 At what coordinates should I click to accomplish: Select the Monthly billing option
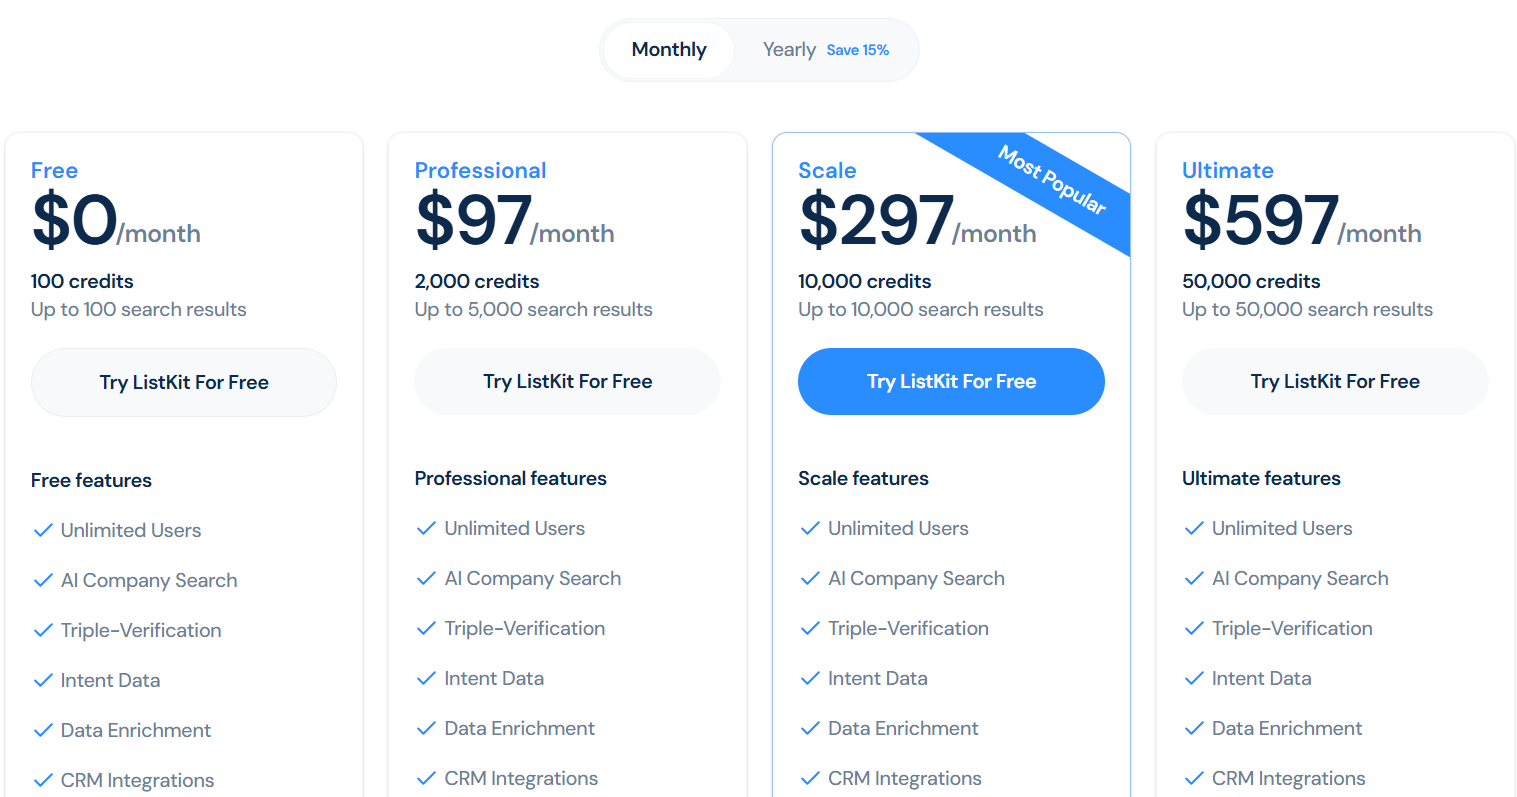(x=668, y=49)
